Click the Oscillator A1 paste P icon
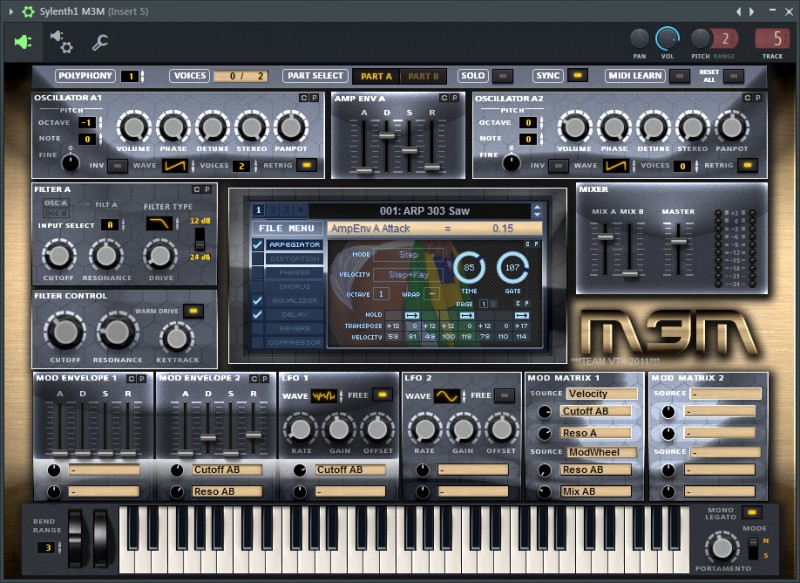Viewport: 800px width, 583px height. click(x=314, y=98)
